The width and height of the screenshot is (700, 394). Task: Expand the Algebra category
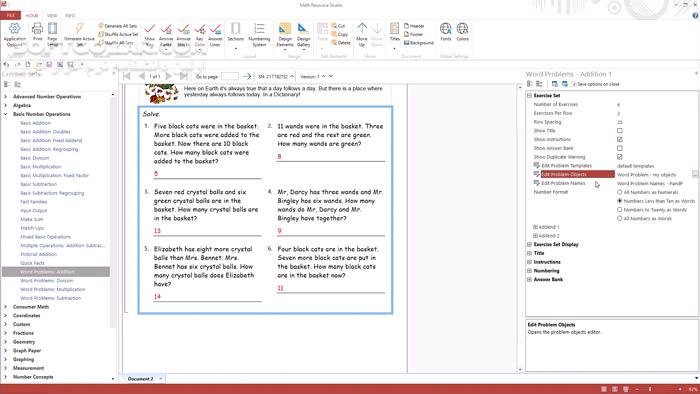(x=5, y=105)
